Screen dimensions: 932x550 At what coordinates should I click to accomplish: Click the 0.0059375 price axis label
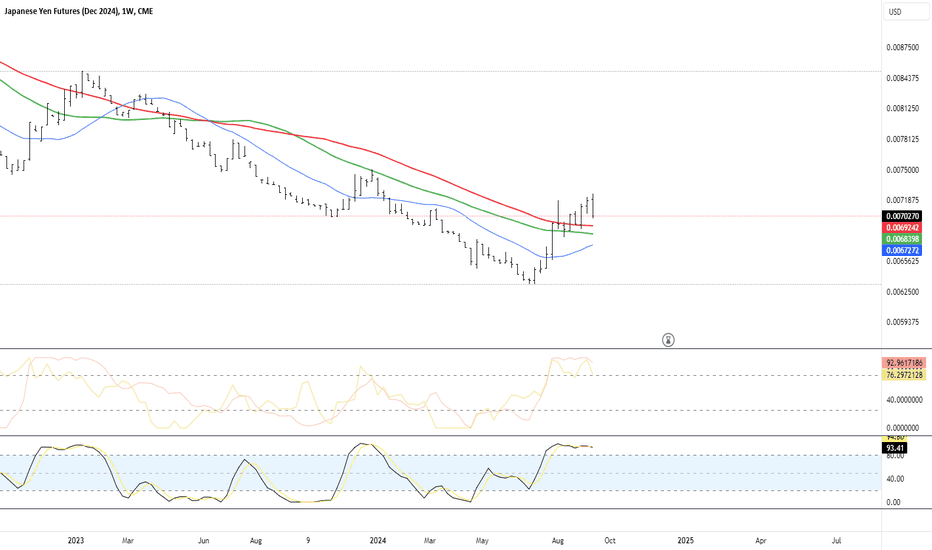902,322
